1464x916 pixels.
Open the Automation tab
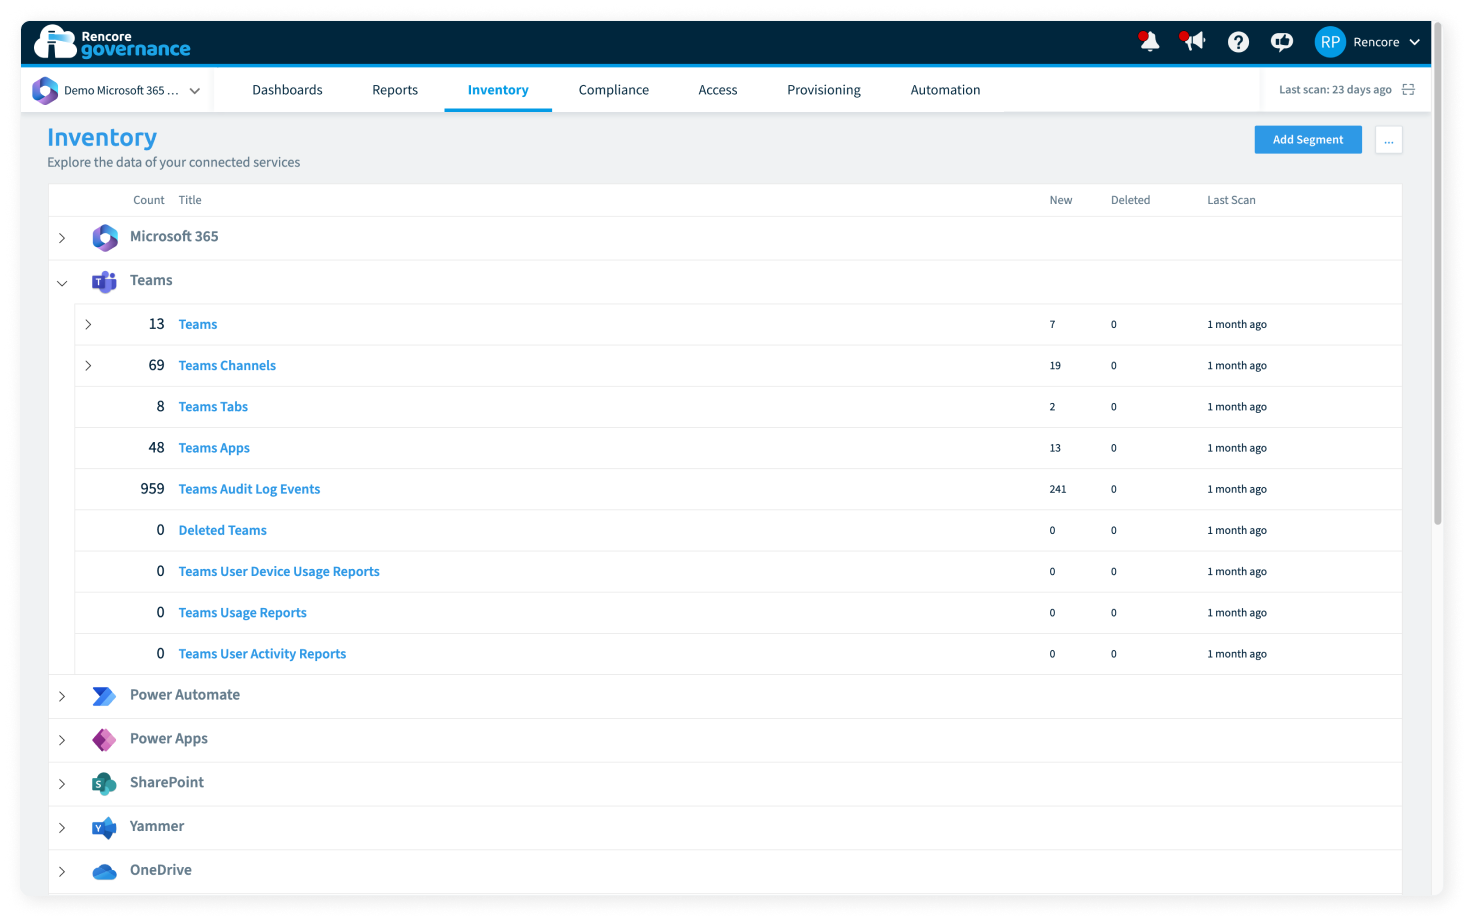point(945,90)
